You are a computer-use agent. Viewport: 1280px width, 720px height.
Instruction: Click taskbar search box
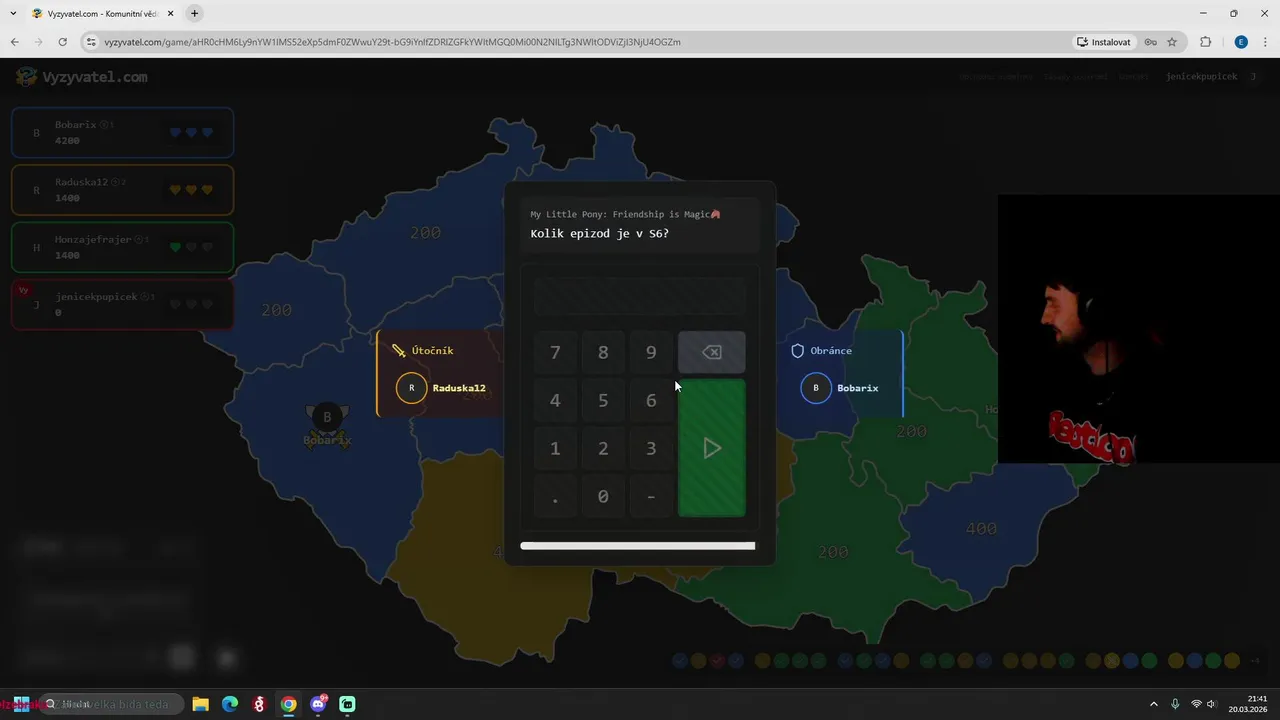pyautogui.click(x=112, y=704)
